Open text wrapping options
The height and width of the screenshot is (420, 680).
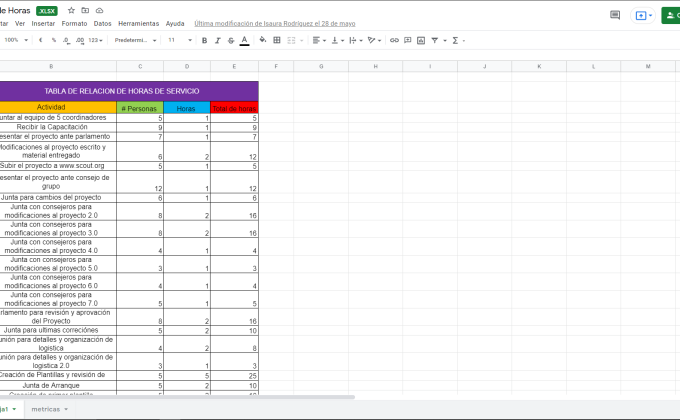pyautogui.click(x=356, y=40)
